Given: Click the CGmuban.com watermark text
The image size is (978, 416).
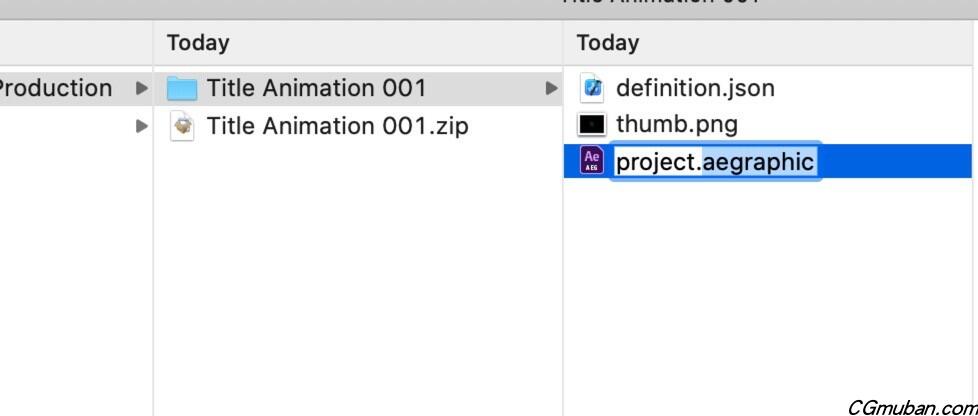Looking at the screenshot, I should pos(911,407).
